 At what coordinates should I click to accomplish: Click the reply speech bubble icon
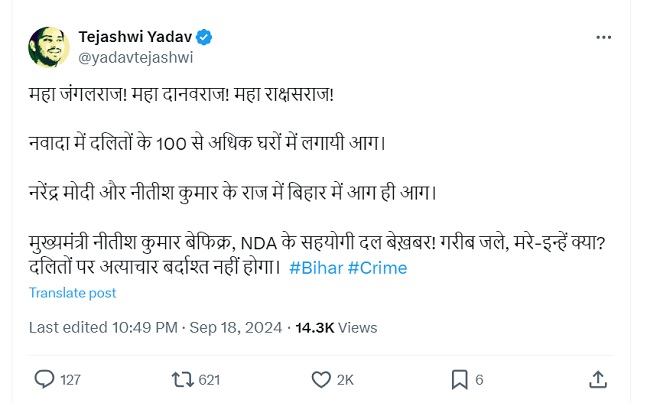point(44,379)
